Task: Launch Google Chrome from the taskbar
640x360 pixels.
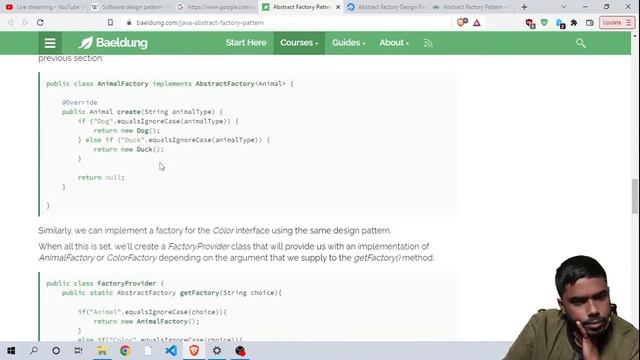Action: tap(125, 351)
